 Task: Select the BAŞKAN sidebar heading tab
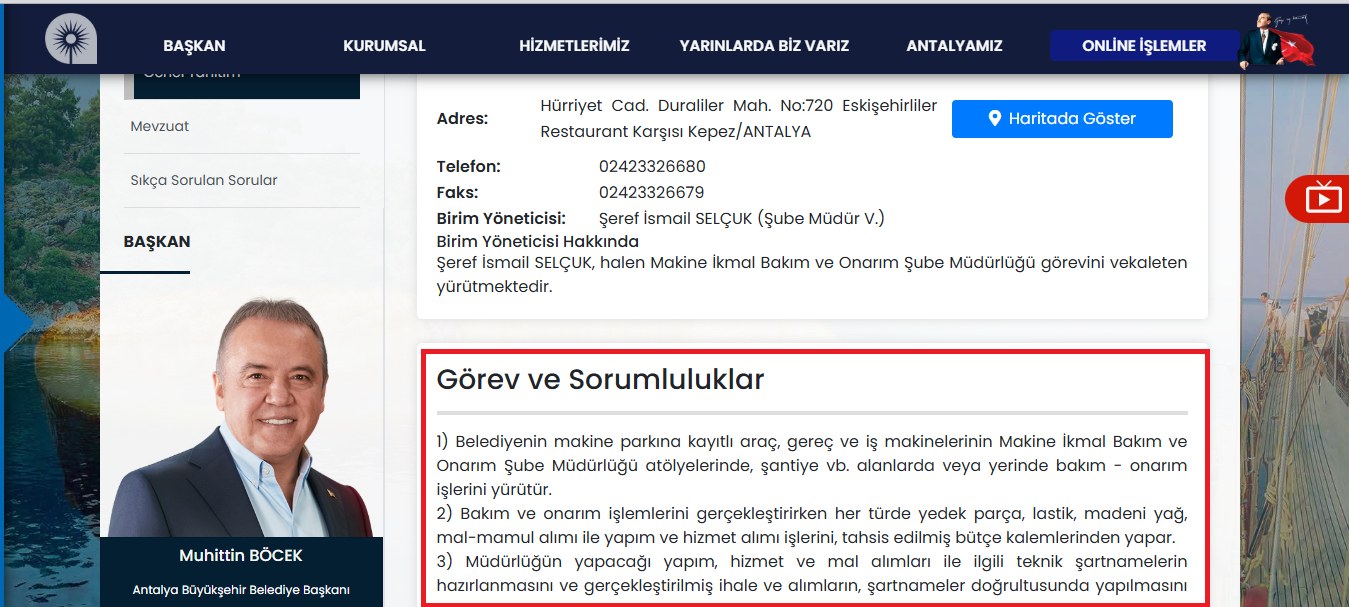pos(157,242)
